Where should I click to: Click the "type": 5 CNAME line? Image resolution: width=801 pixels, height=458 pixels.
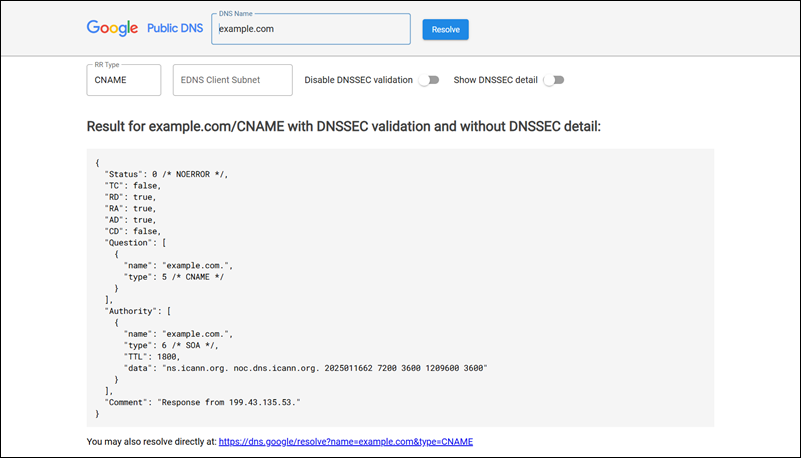(x=174, y=277)
